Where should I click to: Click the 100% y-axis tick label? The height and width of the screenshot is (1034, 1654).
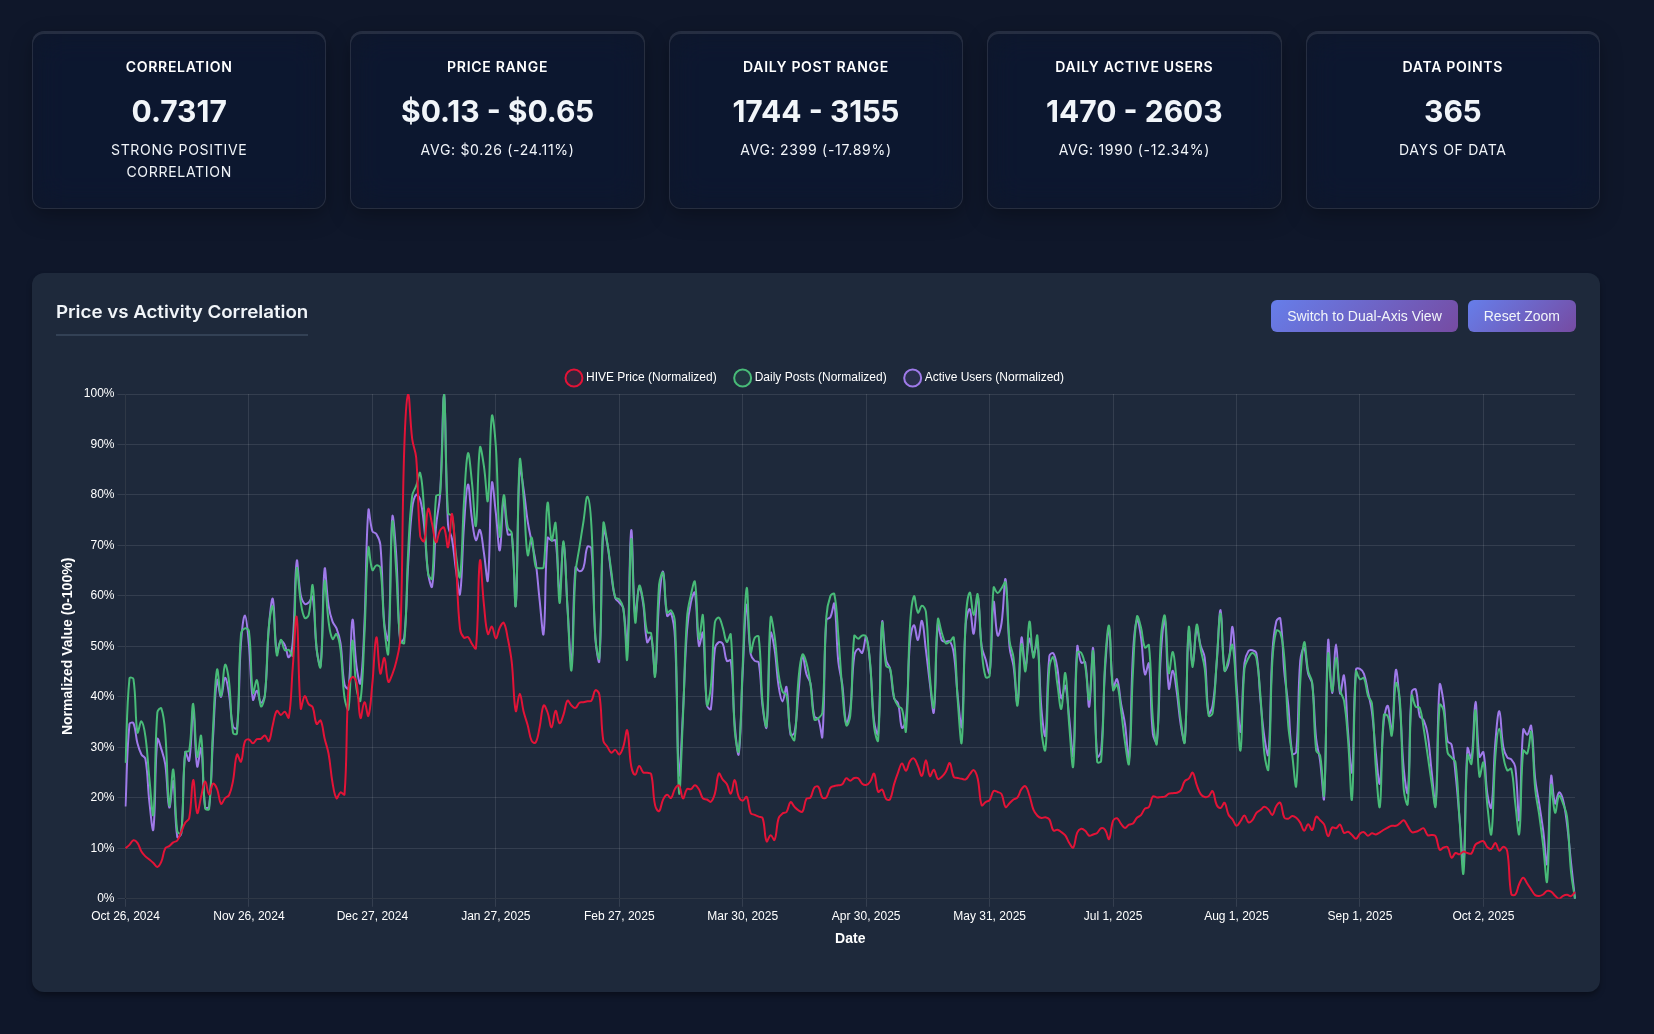(x=99, y=393)
